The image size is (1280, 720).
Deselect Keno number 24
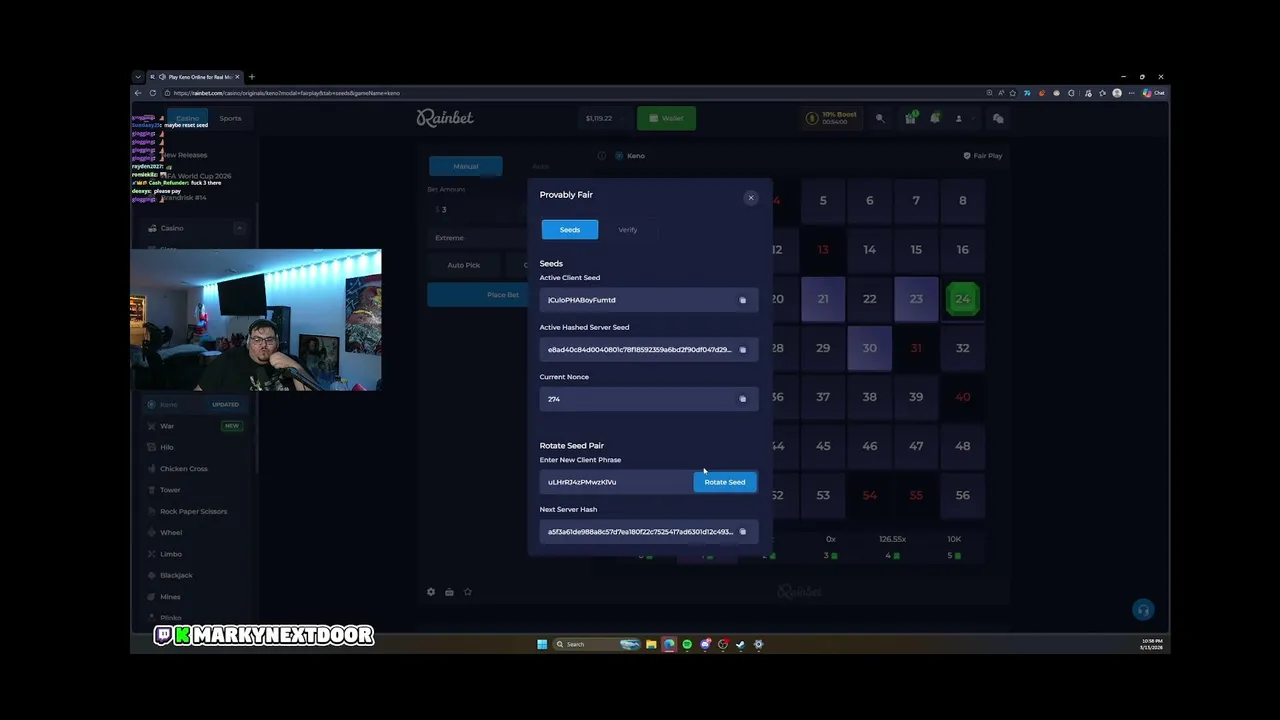pyautogui.click(x=962, y=299)
